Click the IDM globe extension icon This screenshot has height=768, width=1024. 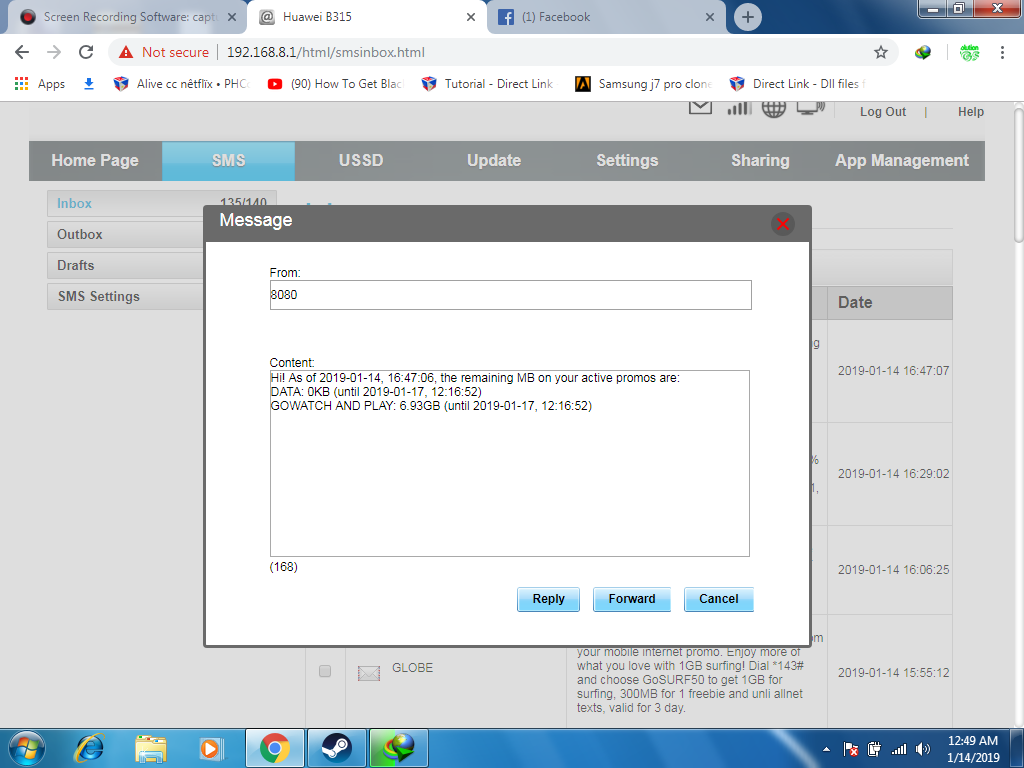click(x=922, y=52)
